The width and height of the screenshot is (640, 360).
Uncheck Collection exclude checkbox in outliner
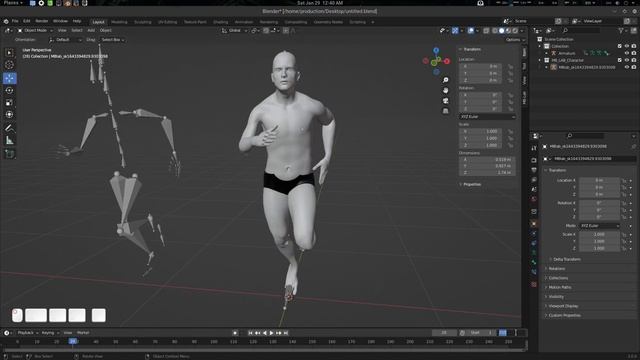(620, 46)
